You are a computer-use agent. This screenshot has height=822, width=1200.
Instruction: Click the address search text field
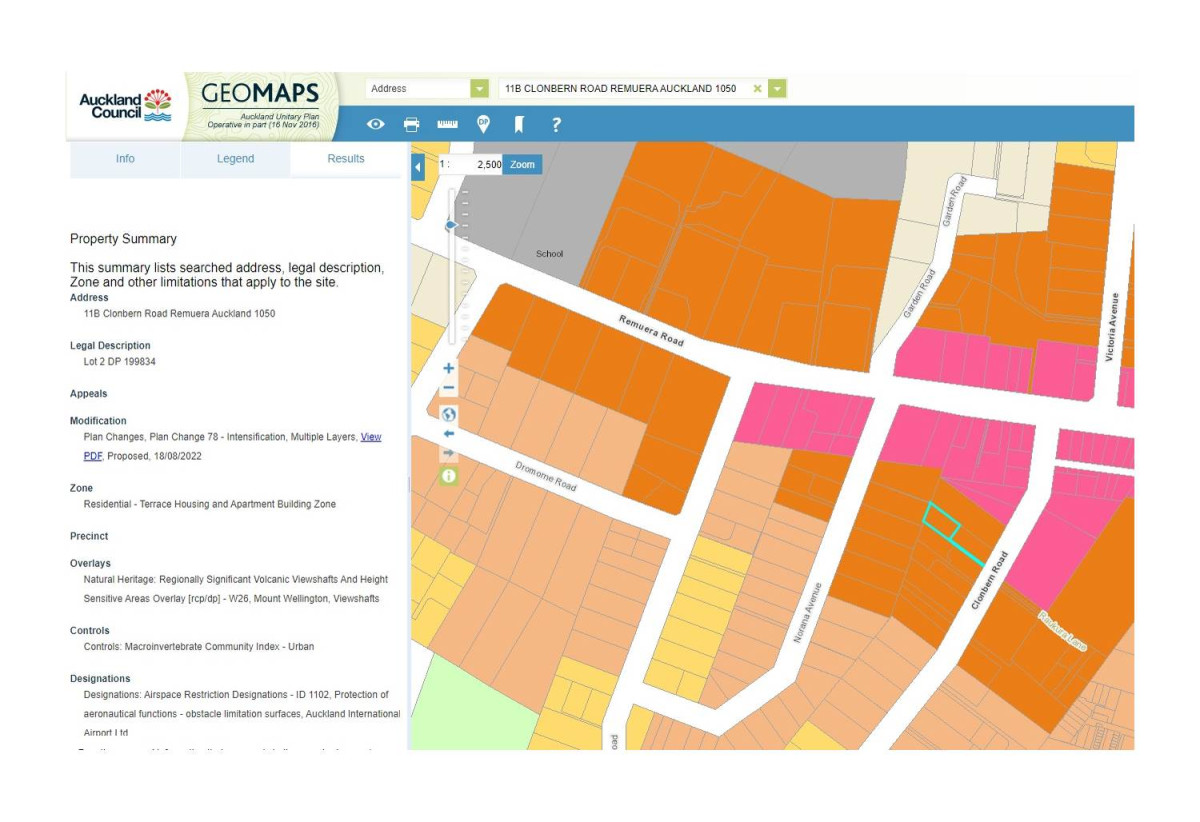coord(625,89)
